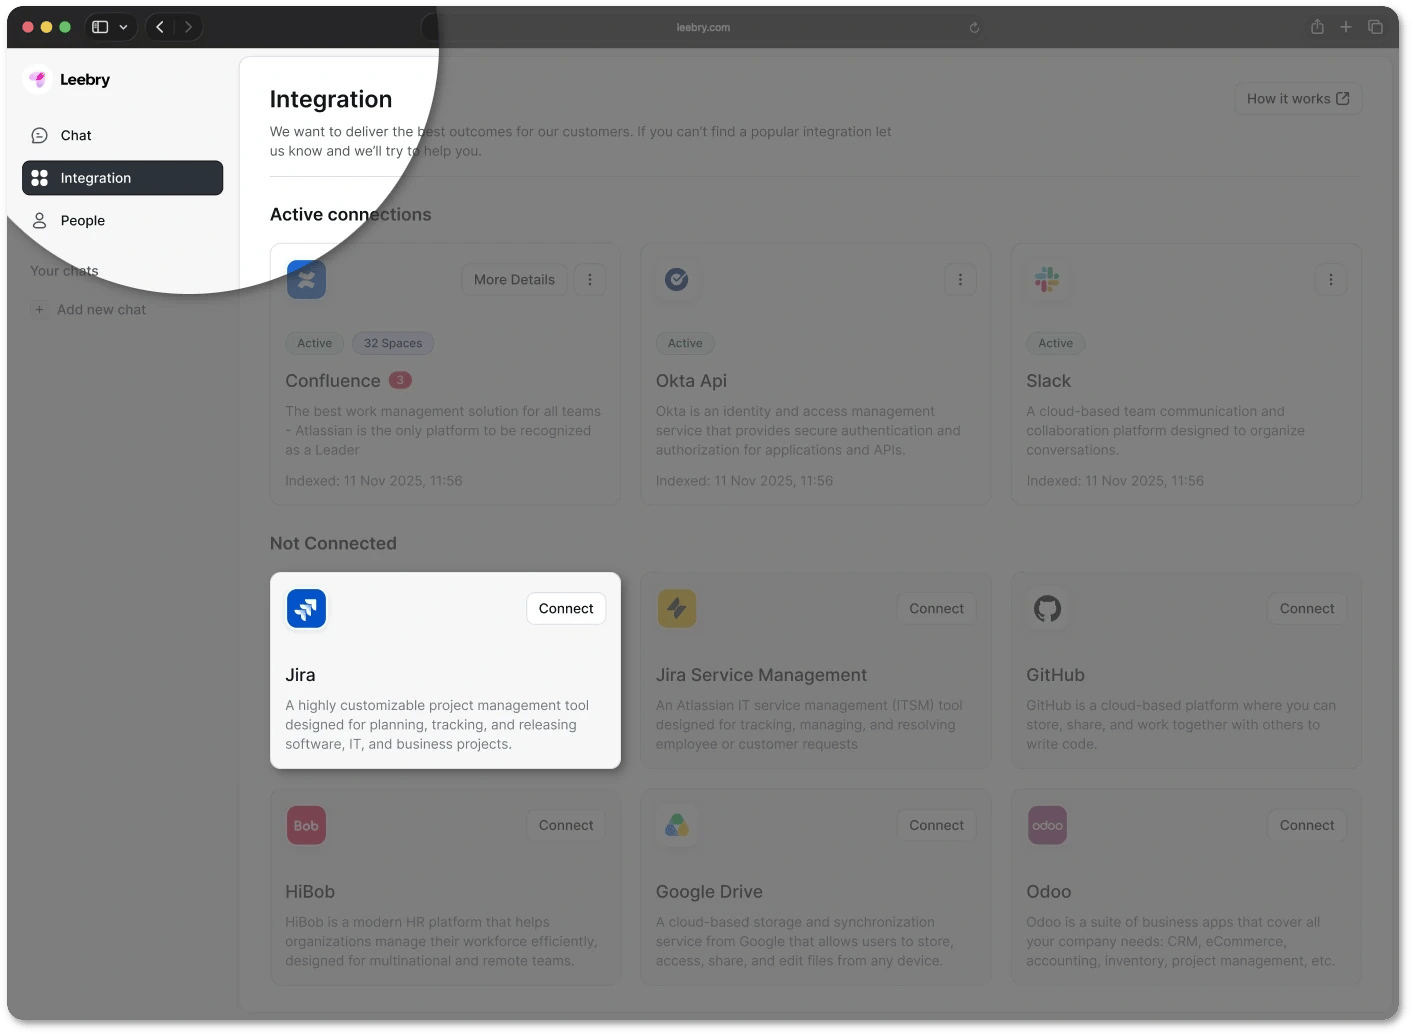Toggle the browser sidebar icon

coord(100,27)
